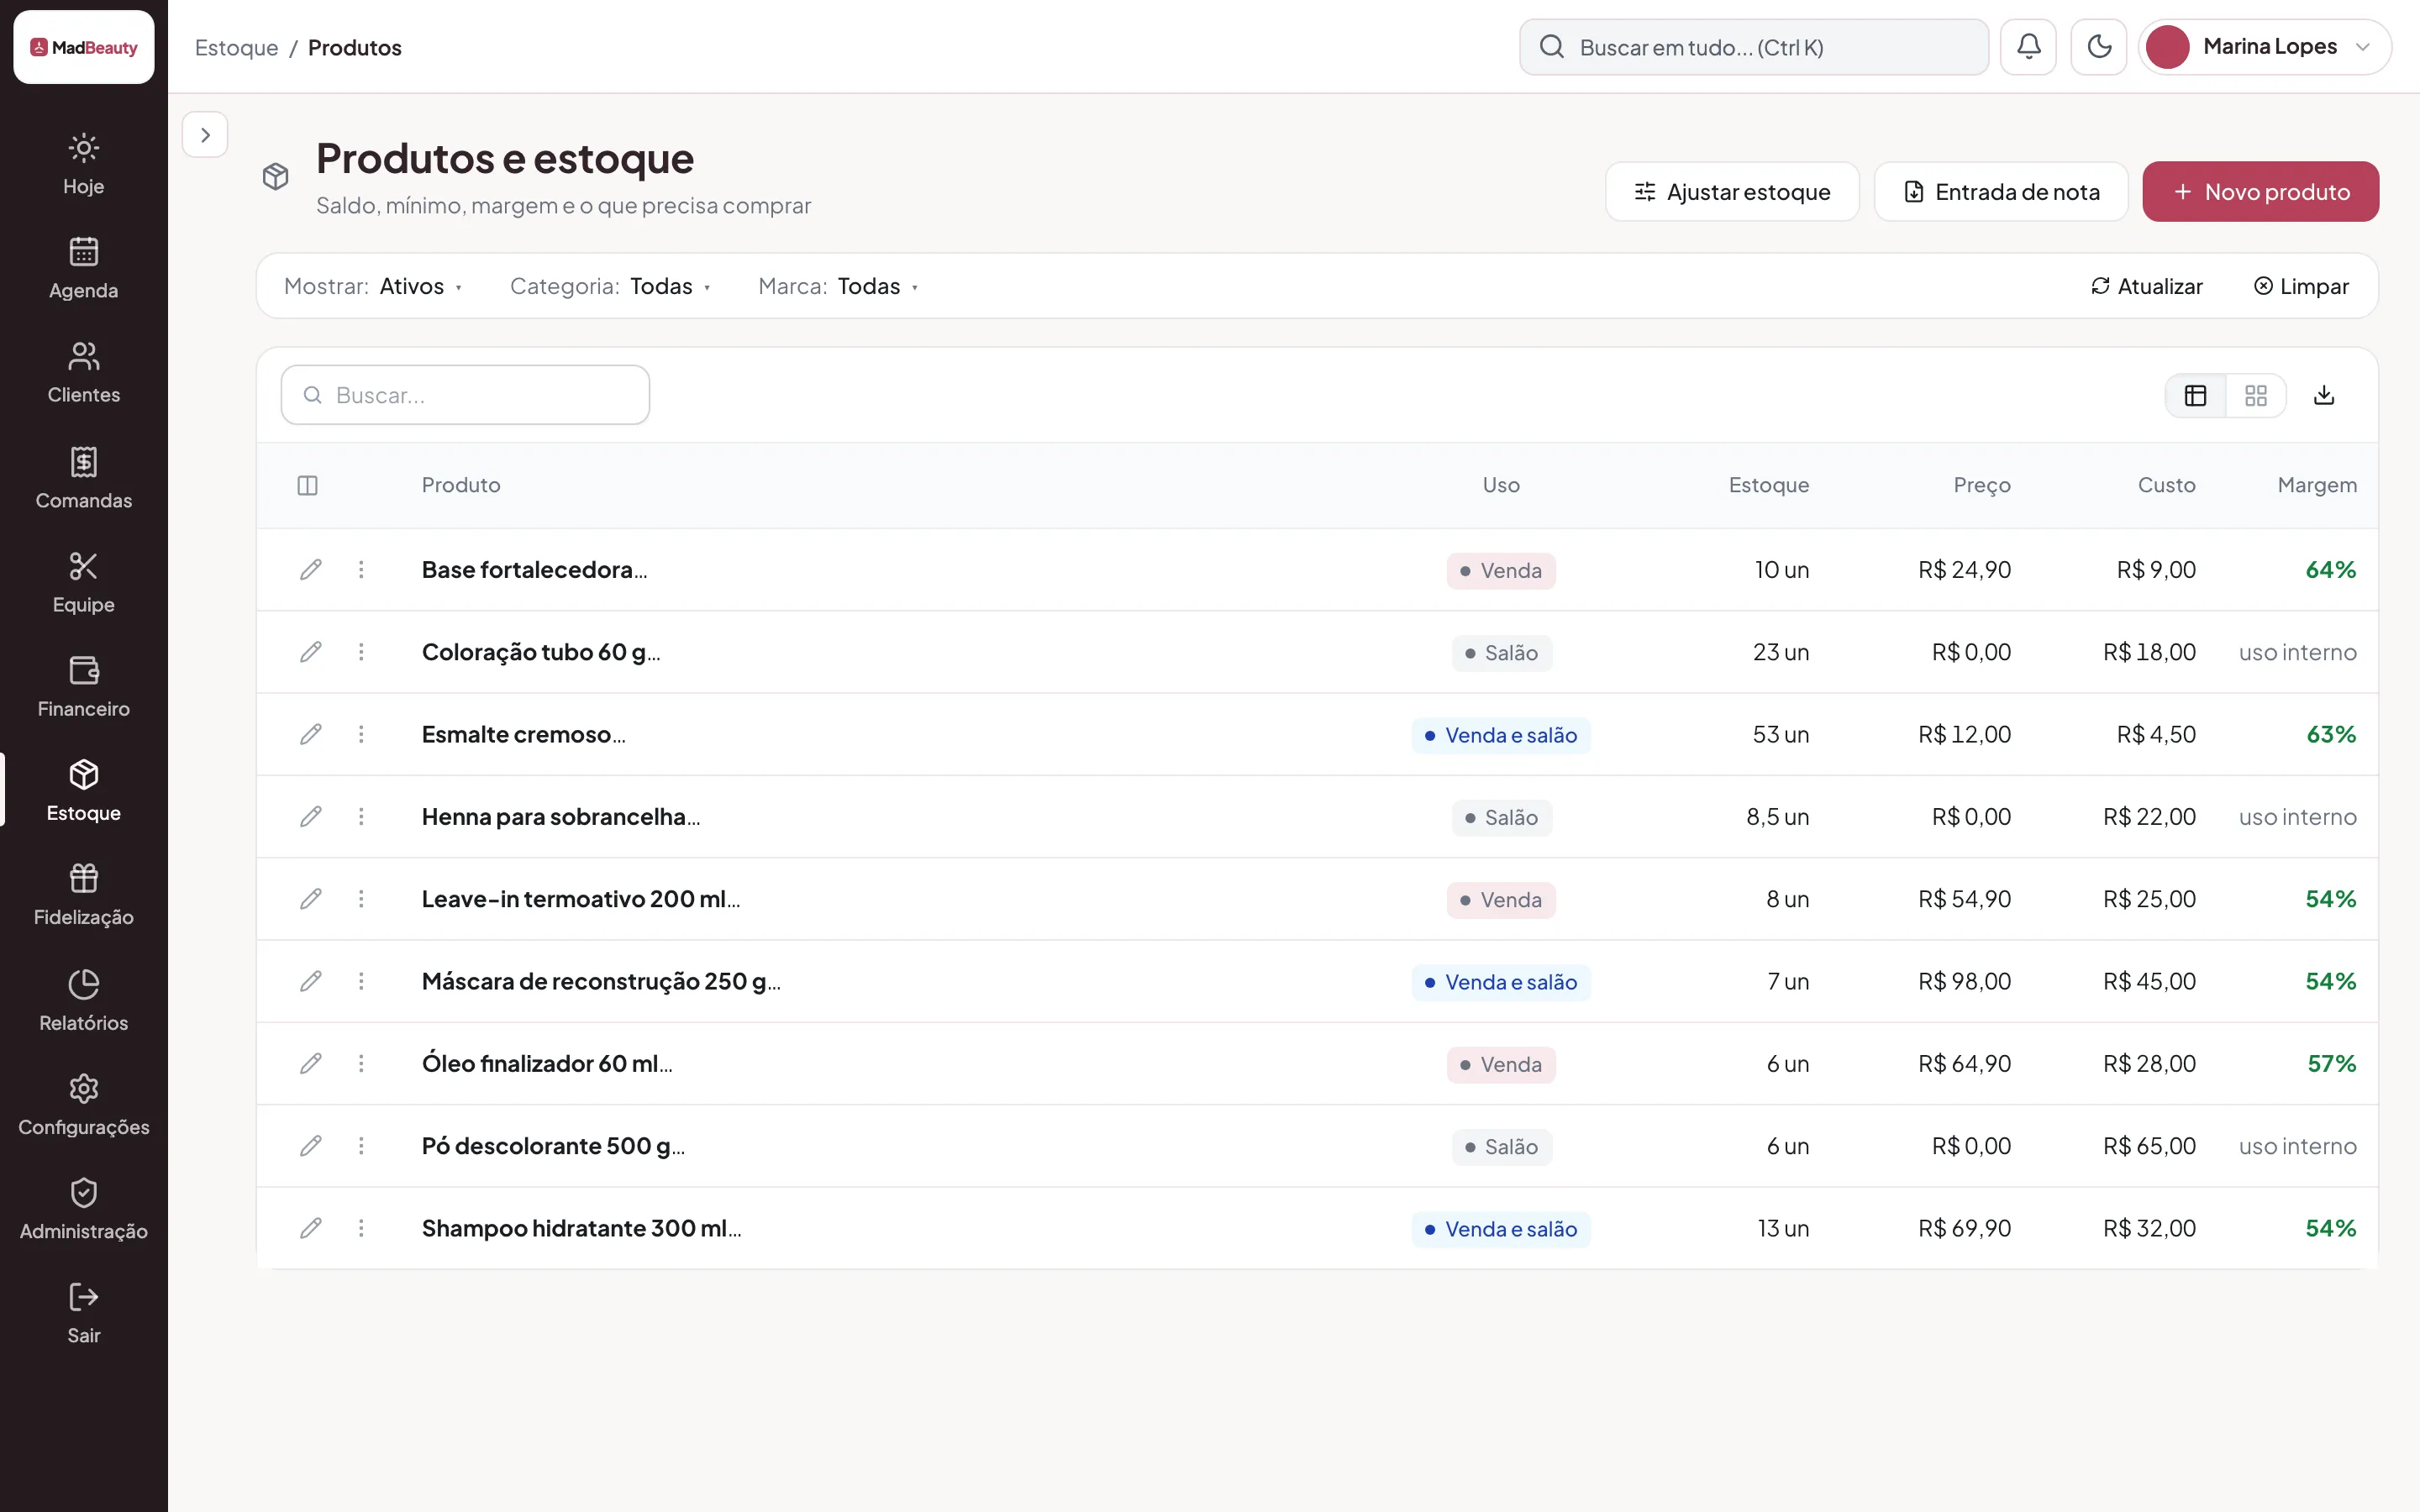Open Equipe scissors icon in sidebar
The width and height of the screenshot is (2420, 1512).
tap(84, 566)
